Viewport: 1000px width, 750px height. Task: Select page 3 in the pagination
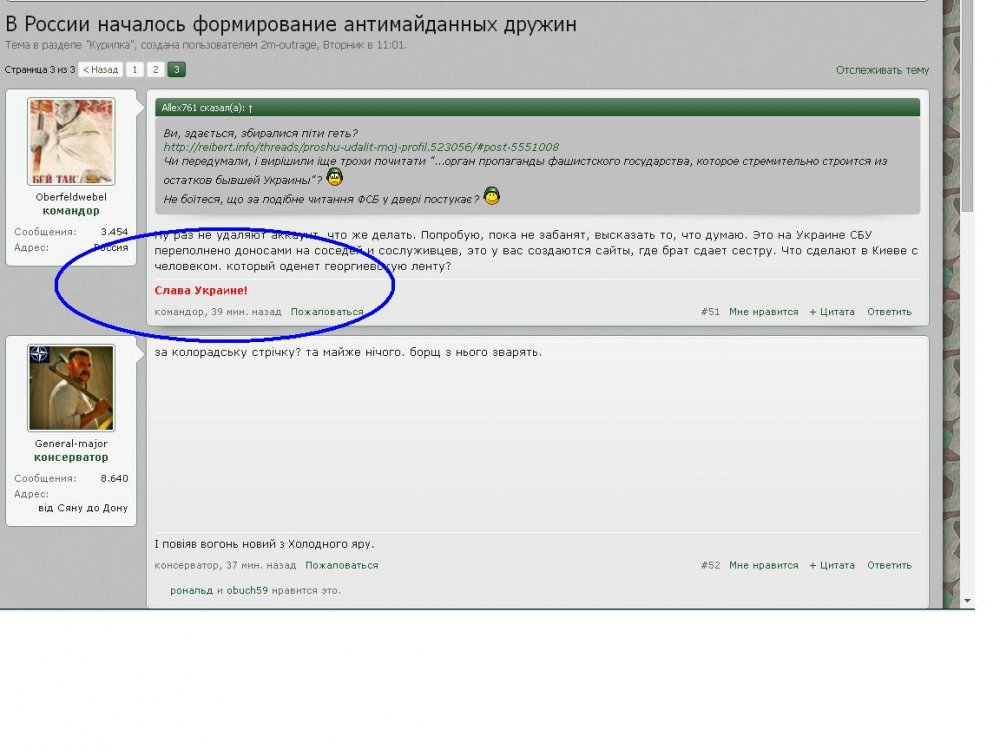click(177, 70)
